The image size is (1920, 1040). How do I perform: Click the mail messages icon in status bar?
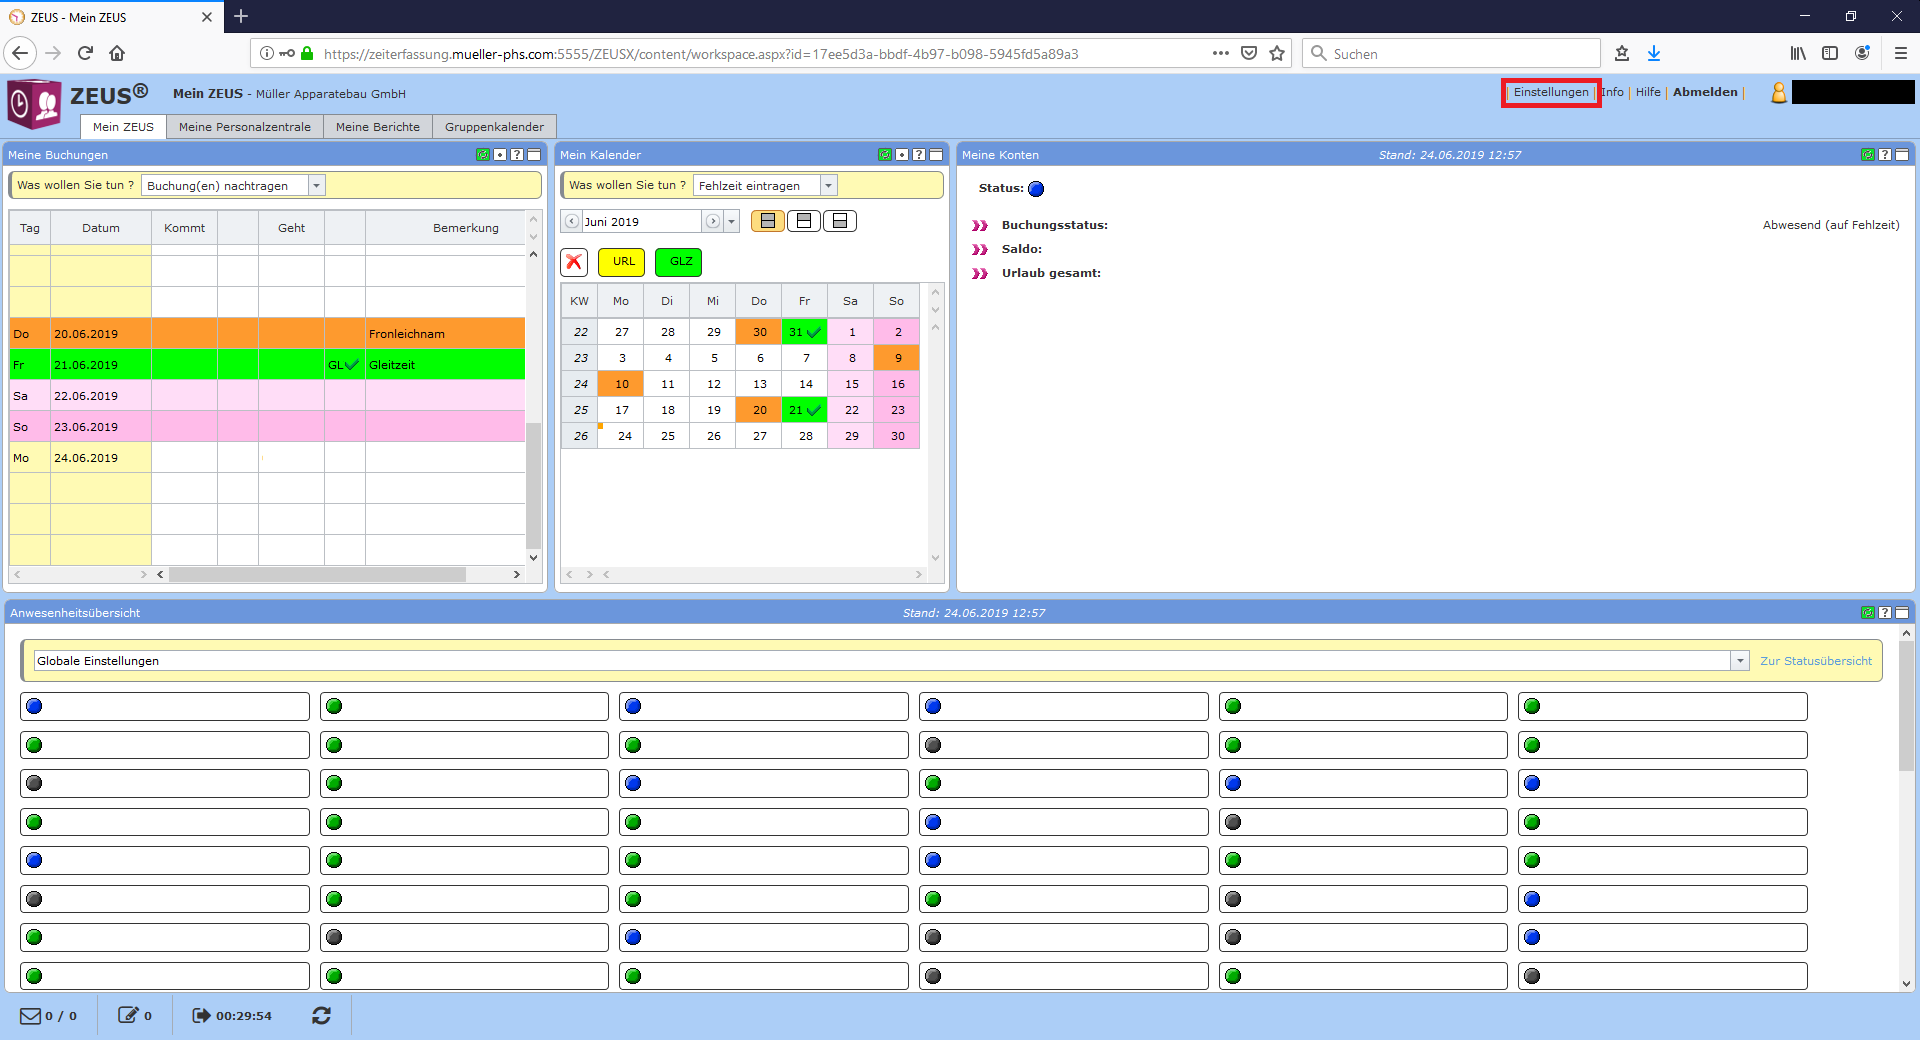(x=31, y=1016)
